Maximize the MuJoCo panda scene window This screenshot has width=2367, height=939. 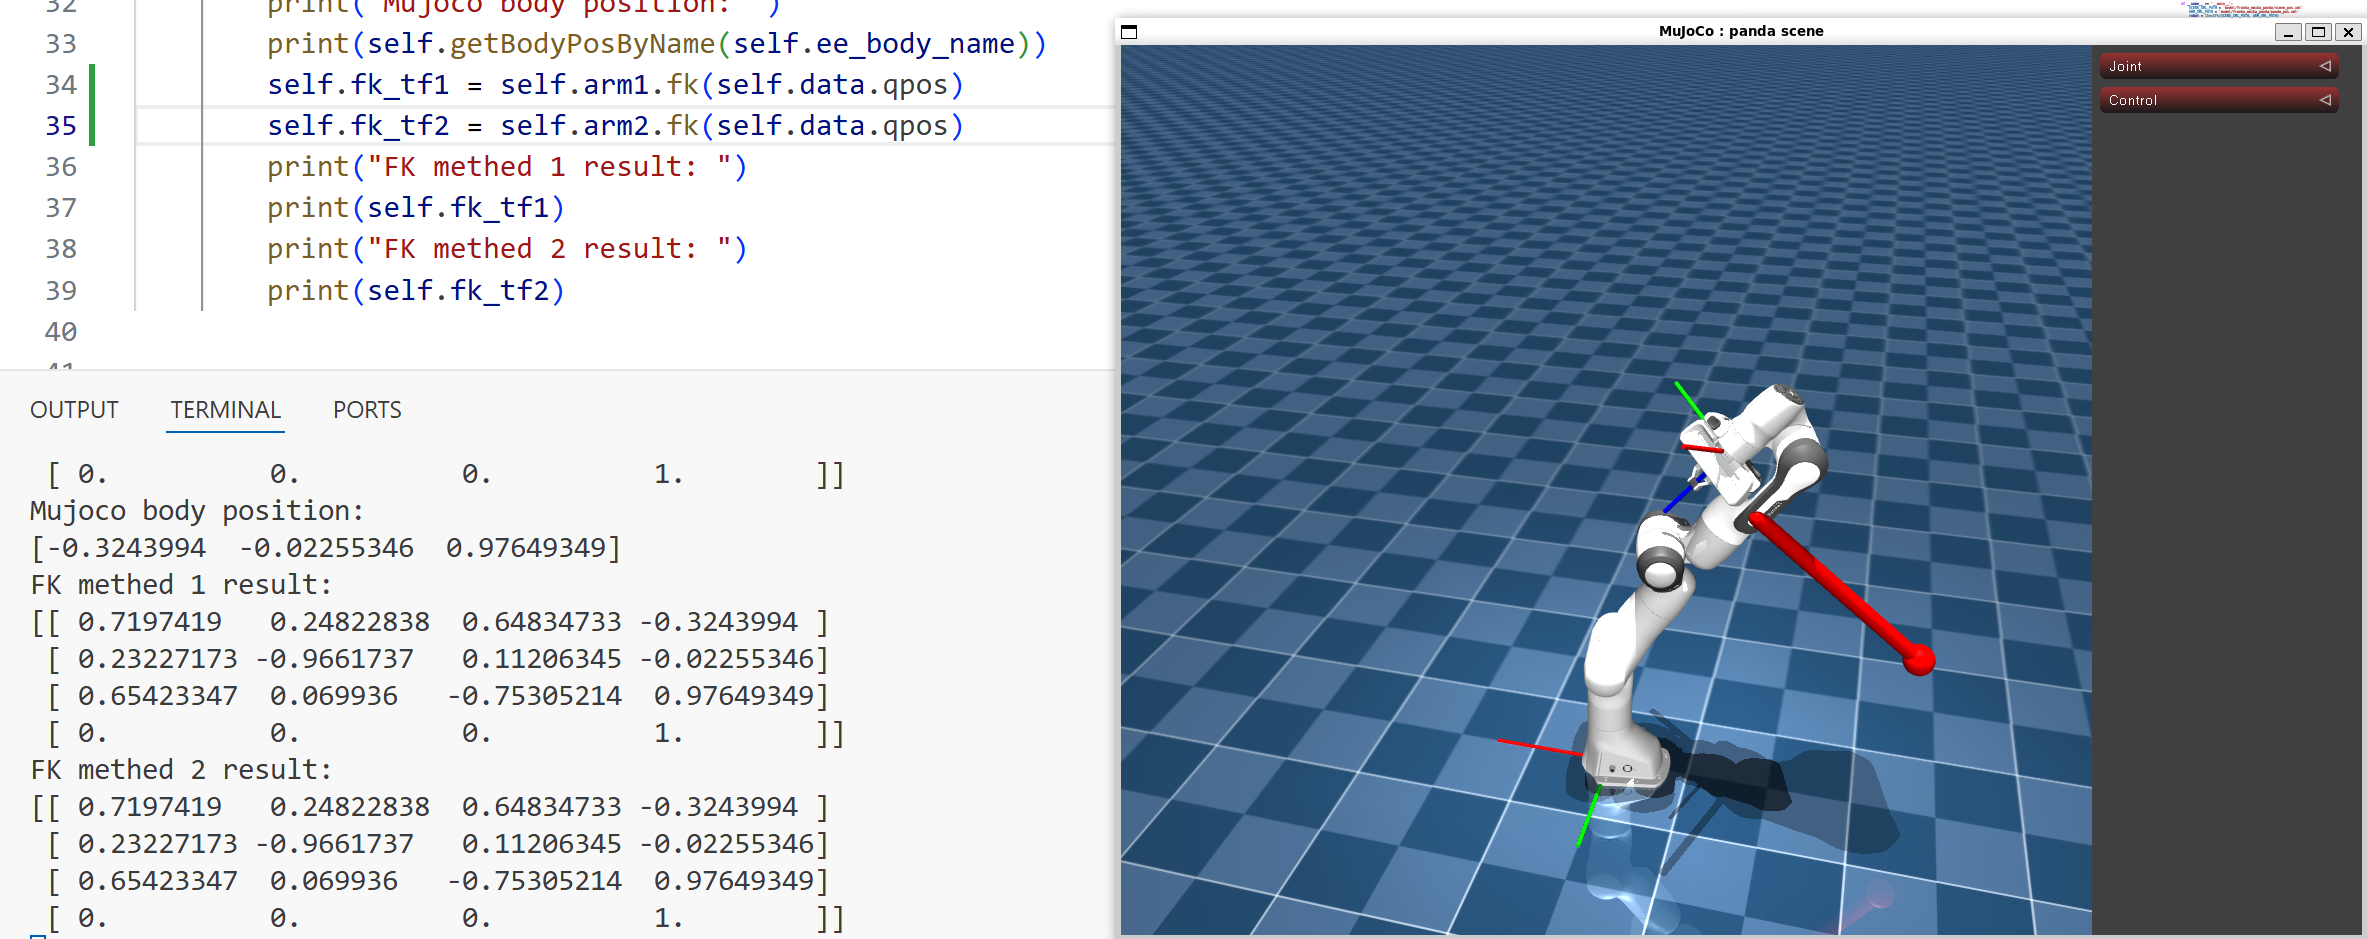pos(2318,32)
